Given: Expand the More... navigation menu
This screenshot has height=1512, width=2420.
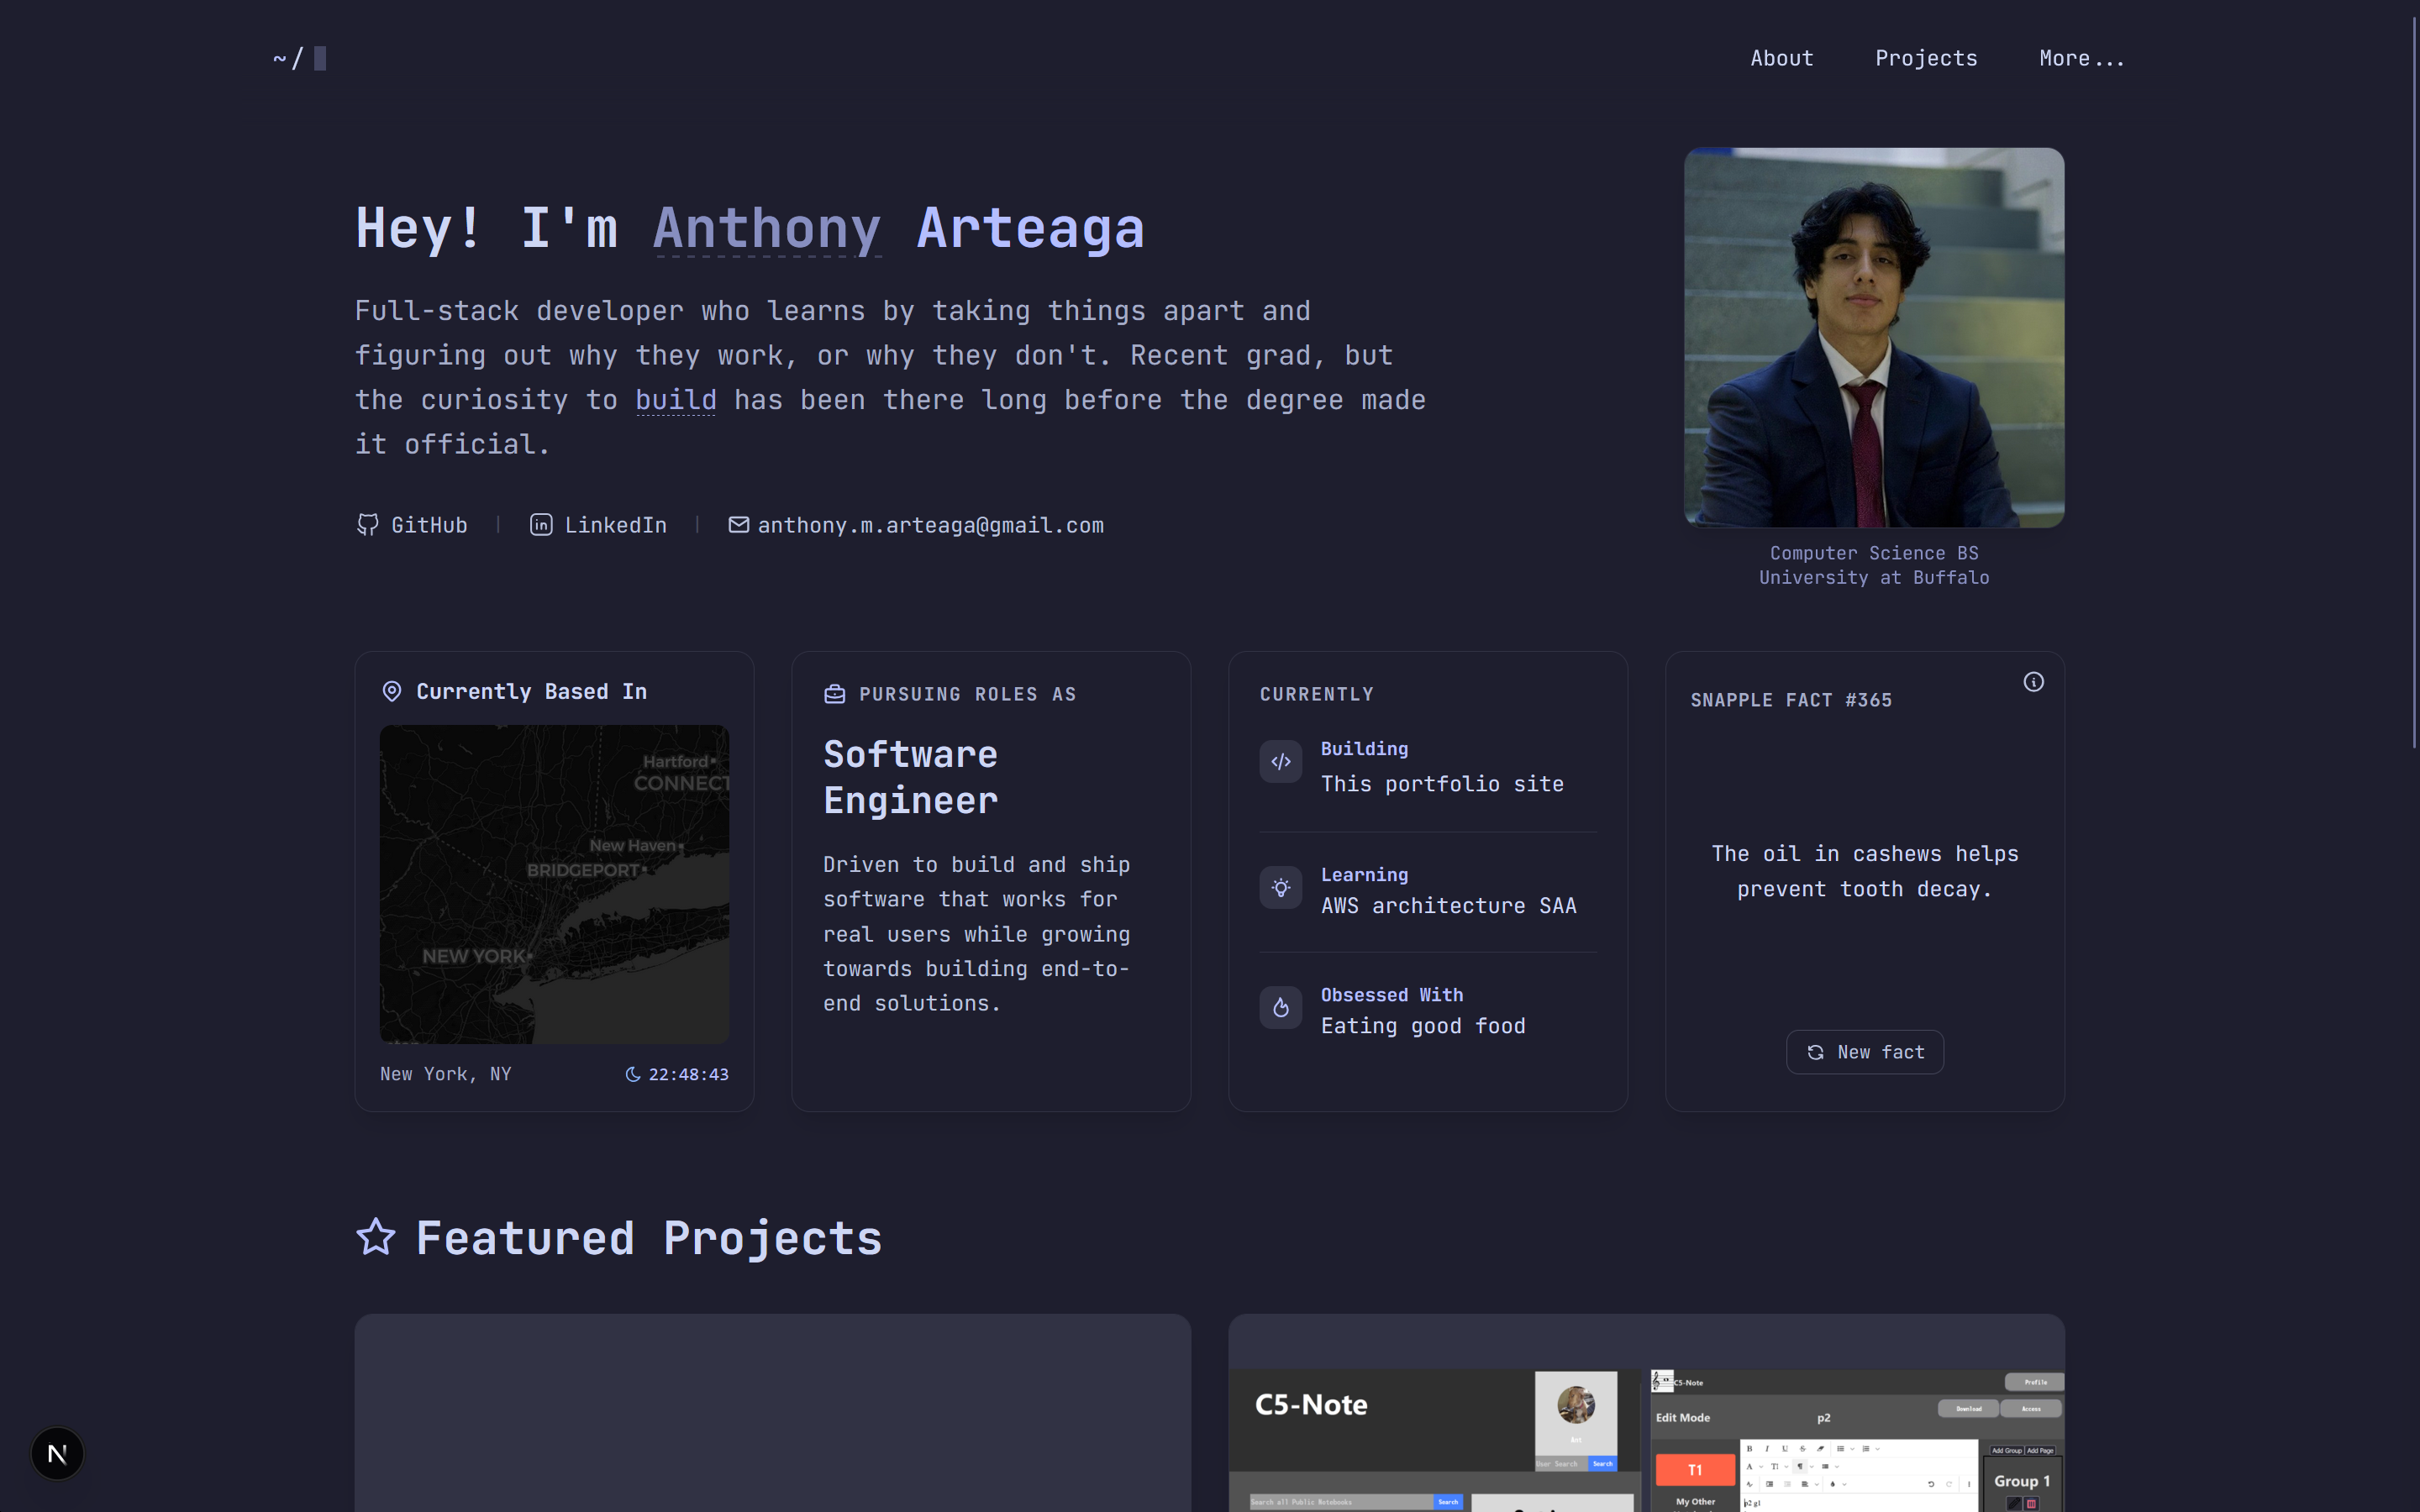Looking at the screenshot, I should pos(2081,58).
